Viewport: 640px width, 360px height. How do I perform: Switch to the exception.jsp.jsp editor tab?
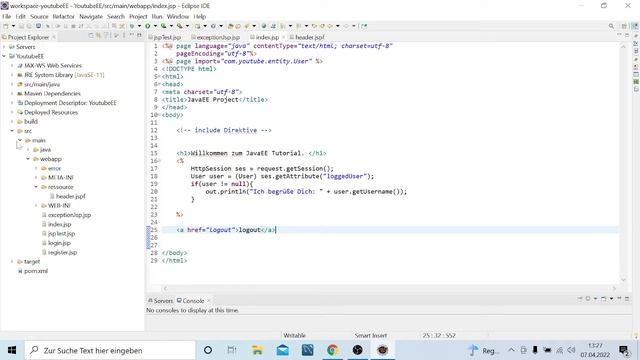click(x=216, y=37)
